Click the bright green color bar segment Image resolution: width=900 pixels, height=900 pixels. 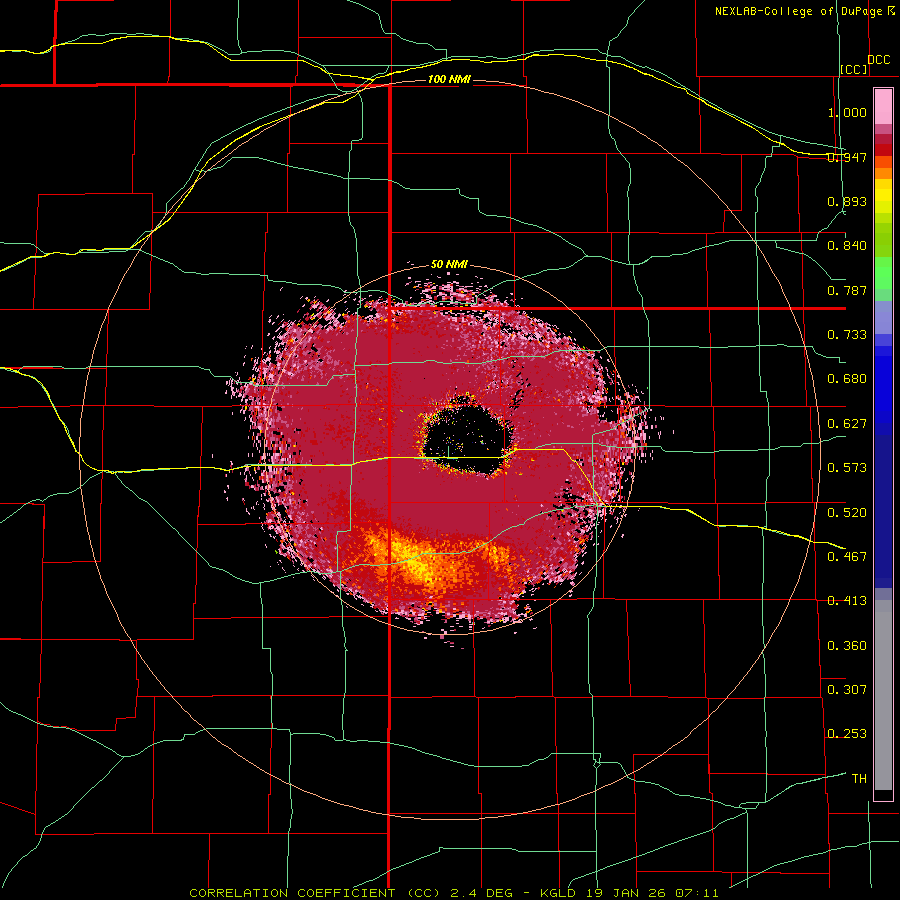coord(883,272)
